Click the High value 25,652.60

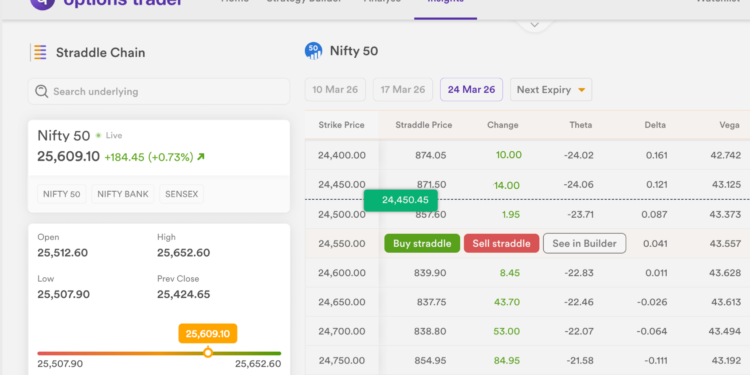coord(184,253)
